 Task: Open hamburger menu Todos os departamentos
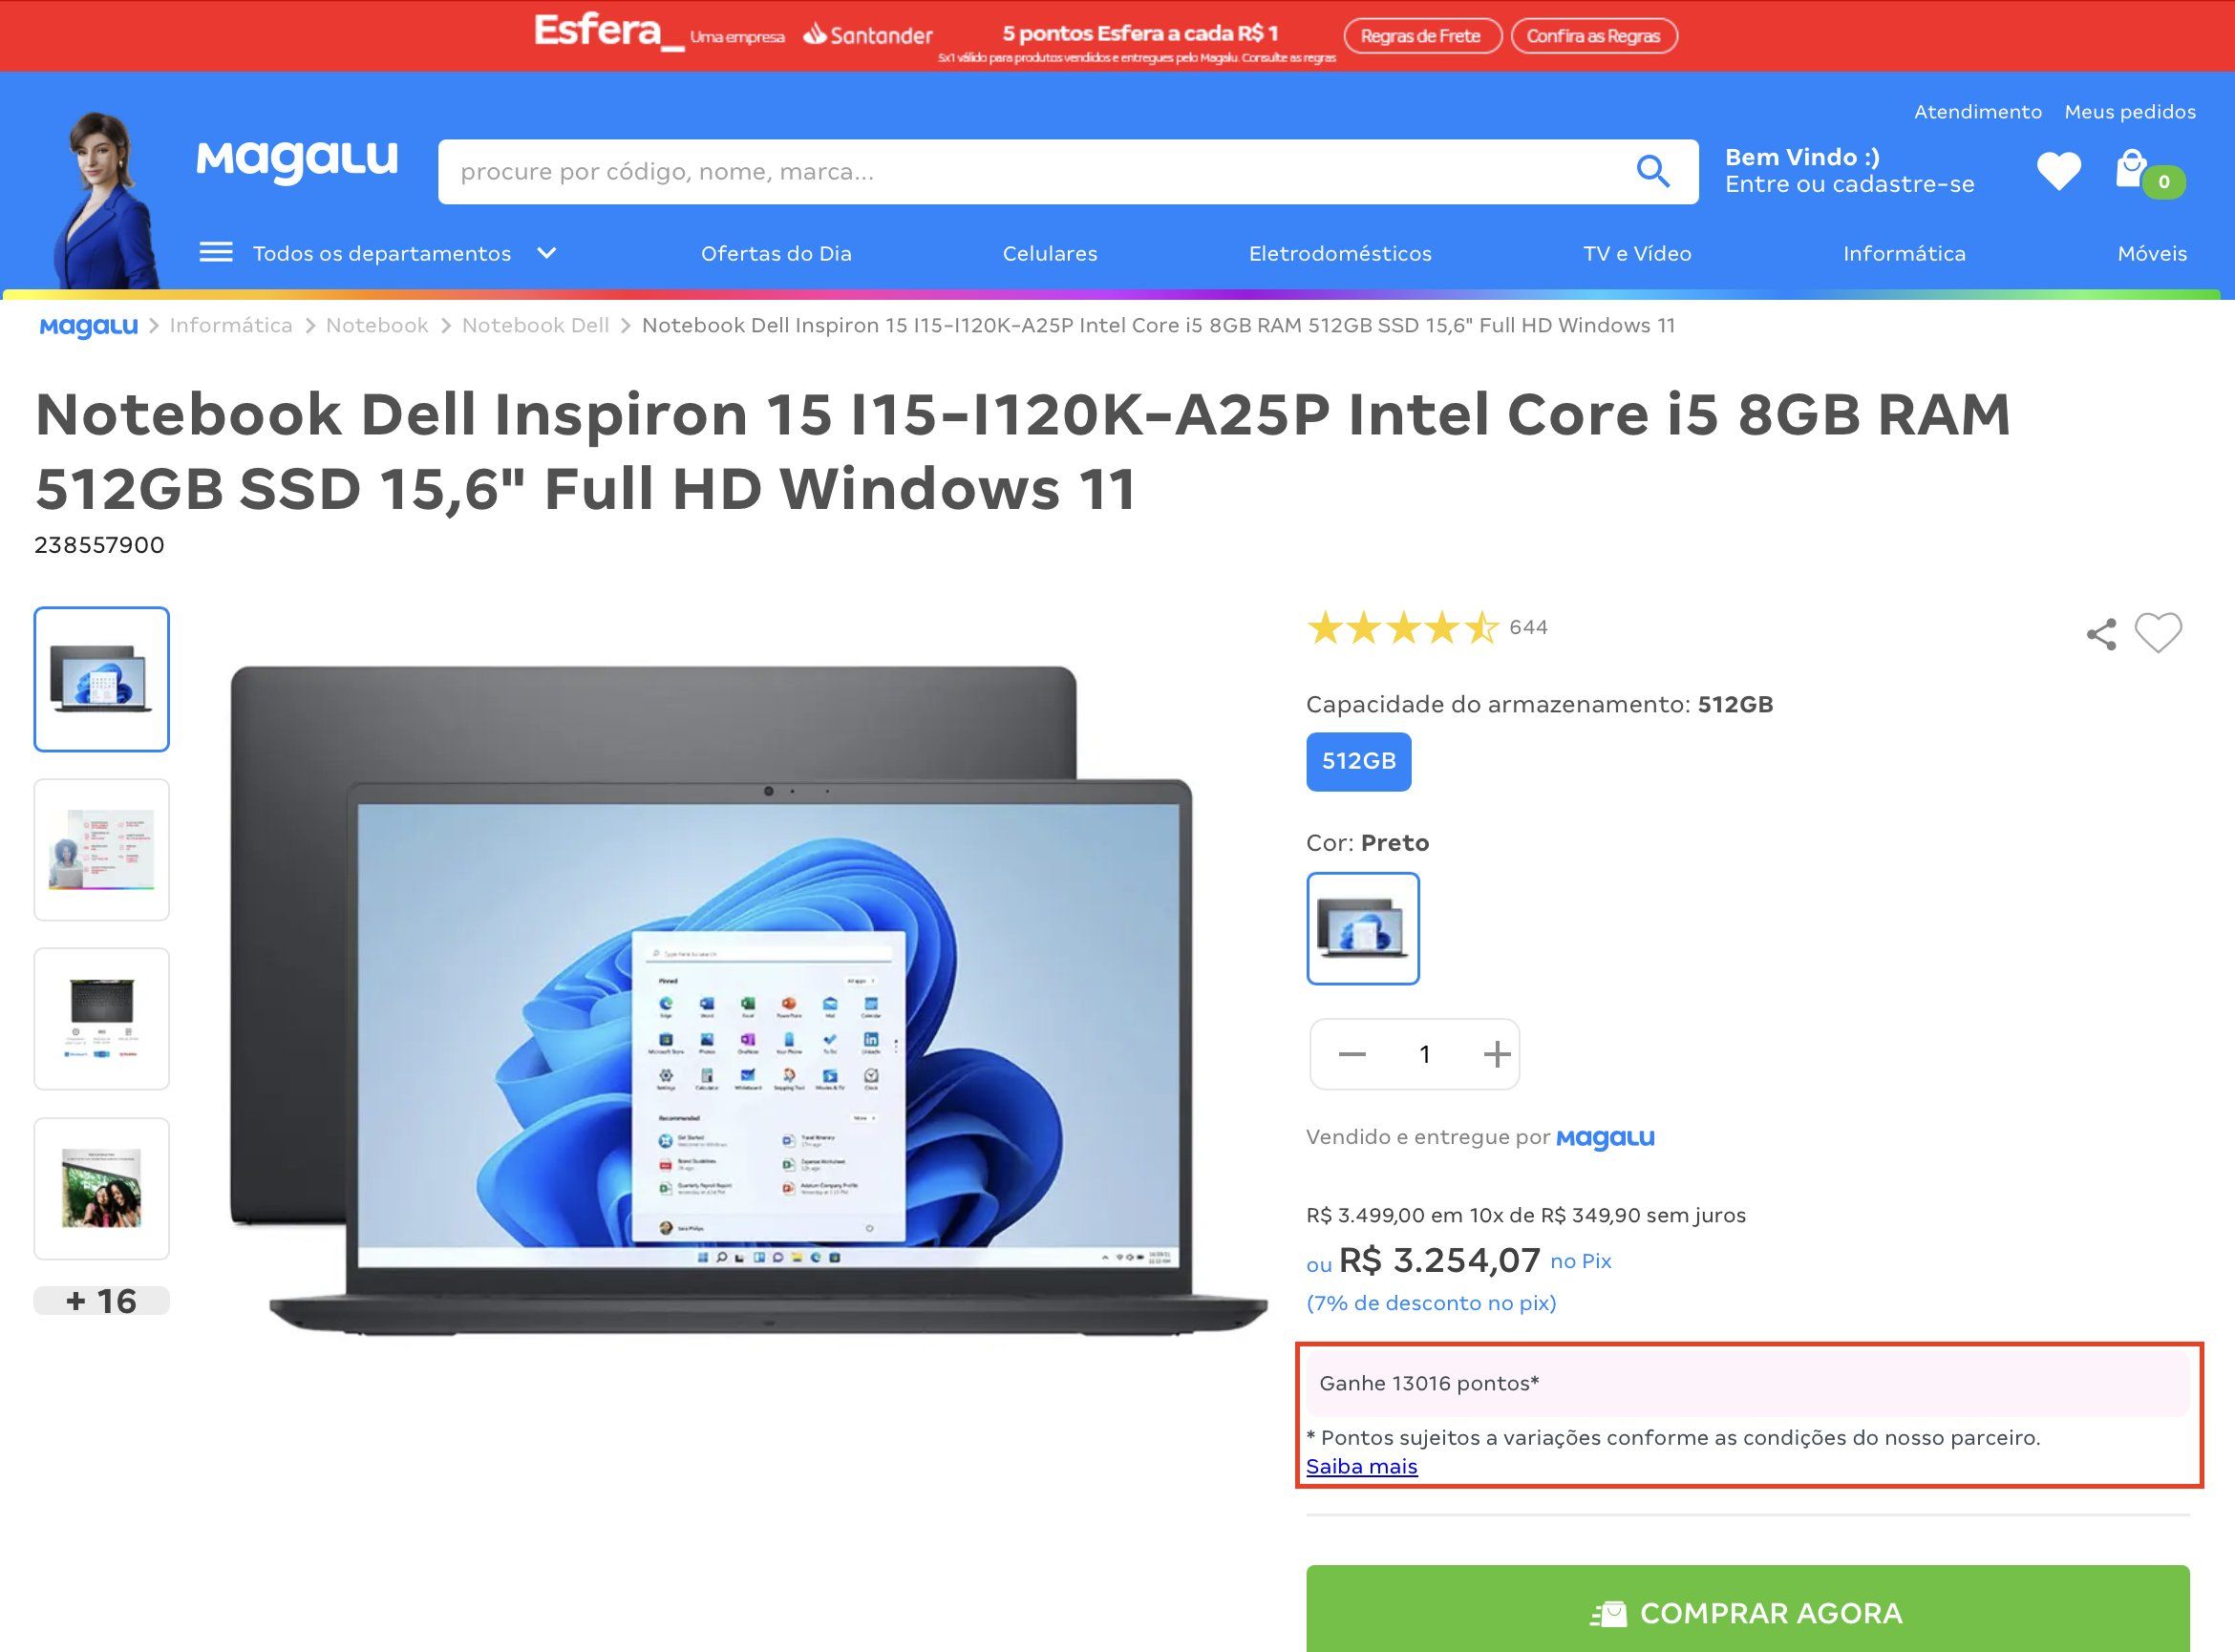(216, 252)
